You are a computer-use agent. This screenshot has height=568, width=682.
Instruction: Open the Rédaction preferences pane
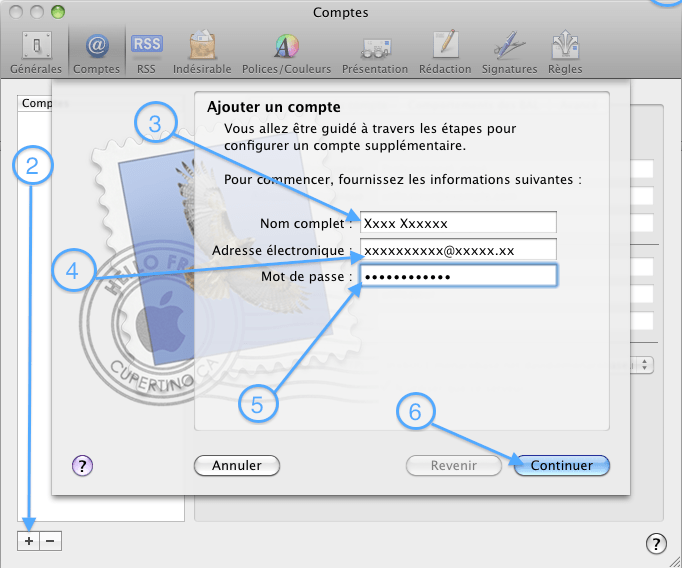(x=445, y=52)
